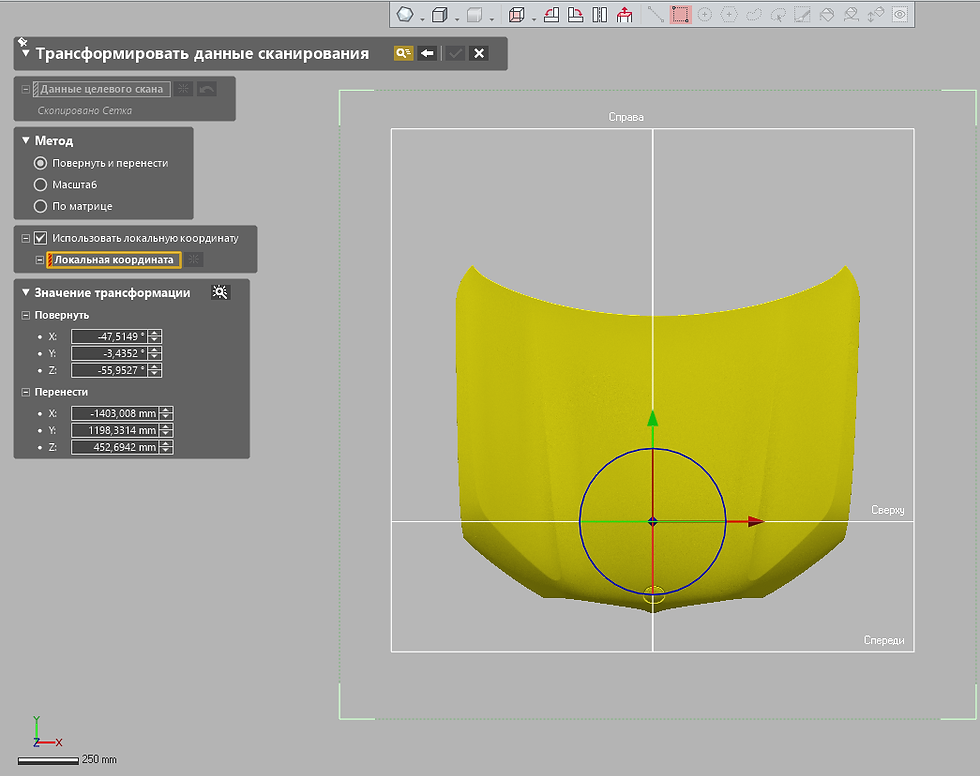980x776 pixels.
Task: Click the Локальная координата selection field
Action: tap(114, 260)
